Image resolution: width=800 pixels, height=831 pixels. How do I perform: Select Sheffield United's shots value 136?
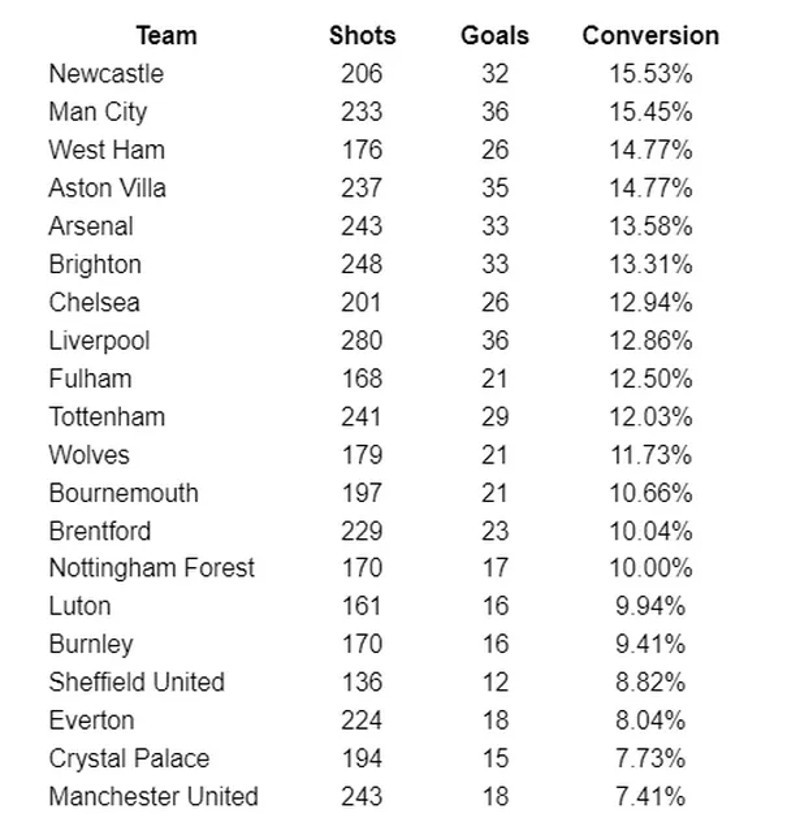click(x=361, y=682)
